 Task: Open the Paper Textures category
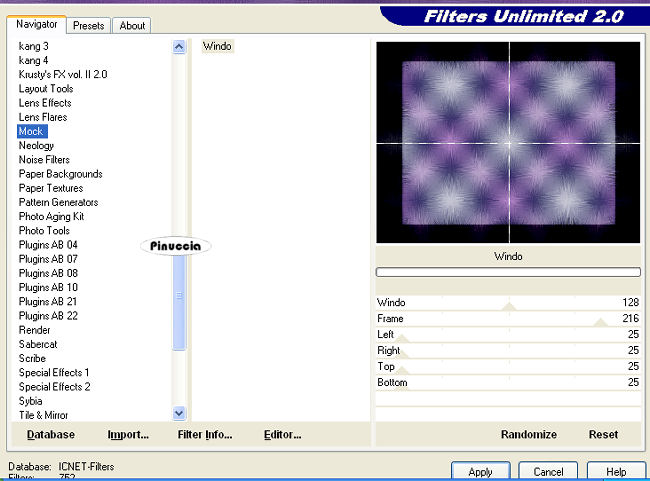pyautogui.click(x=51, y=188)
